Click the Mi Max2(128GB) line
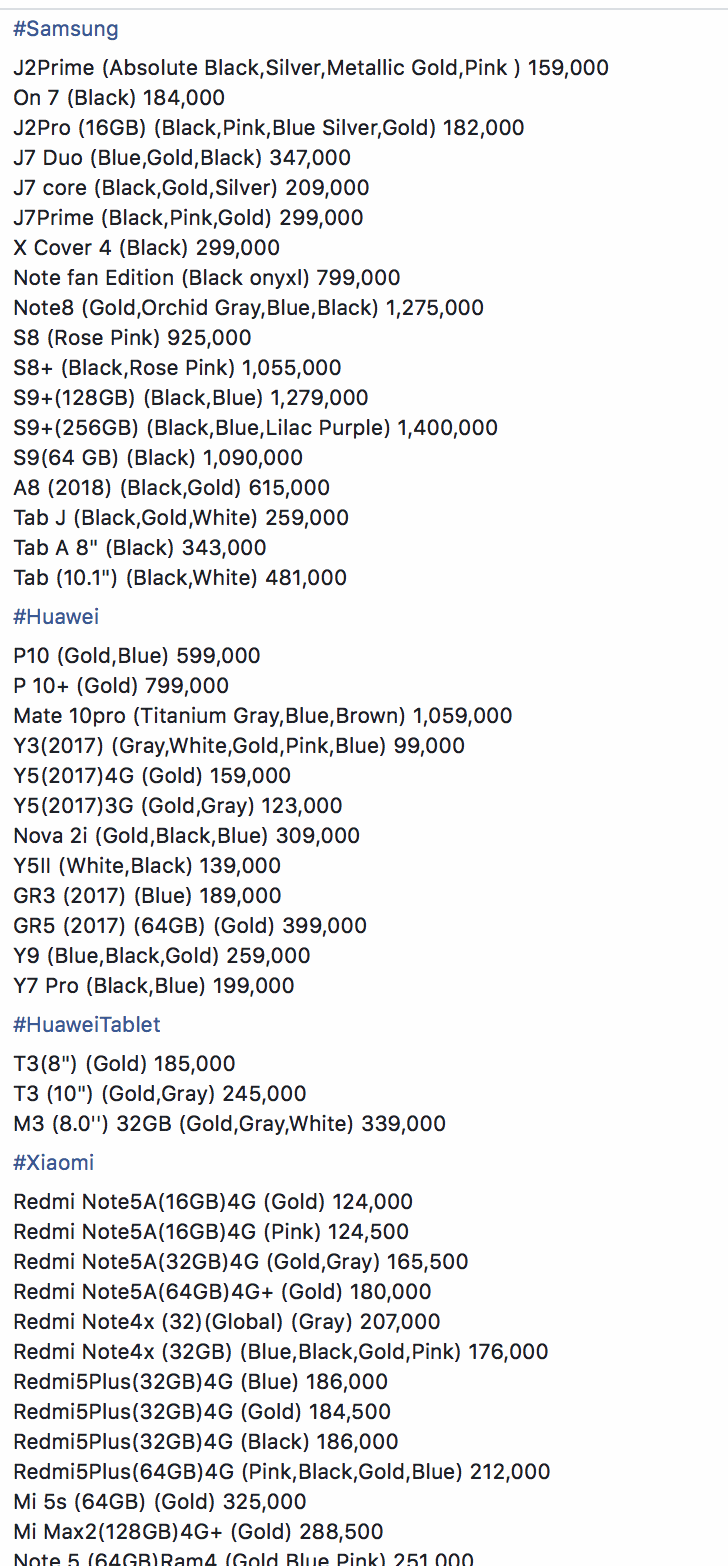 (x=198, y=1532)
